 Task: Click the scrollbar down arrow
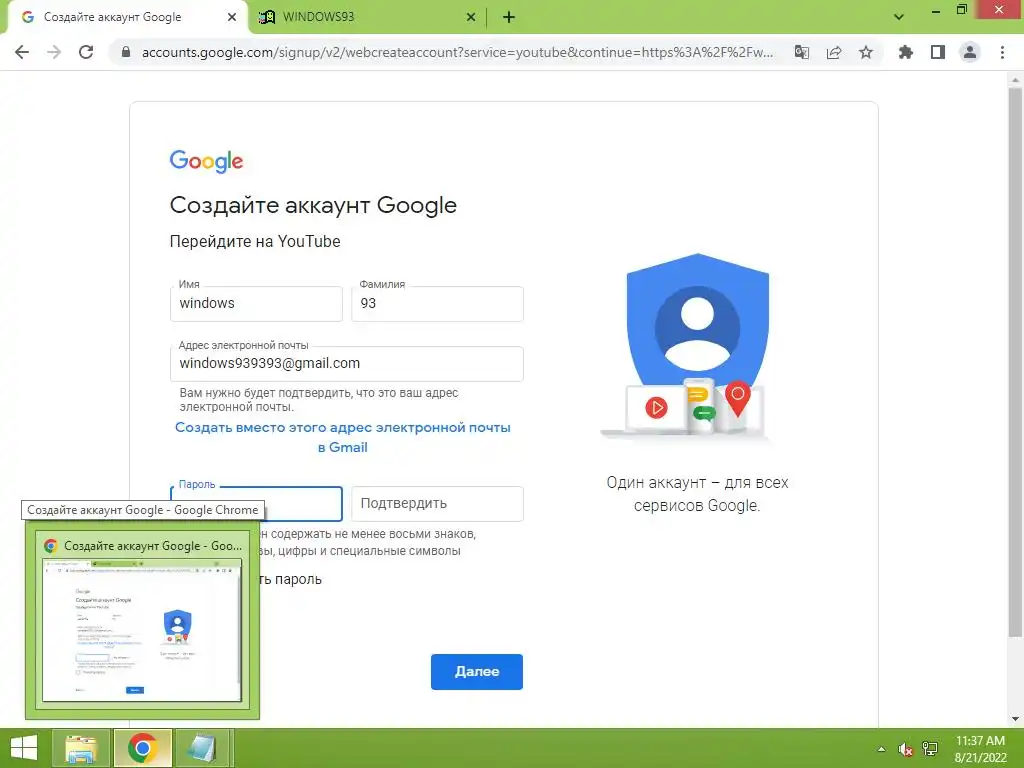pyautogui.click(x=1015, y=719)
